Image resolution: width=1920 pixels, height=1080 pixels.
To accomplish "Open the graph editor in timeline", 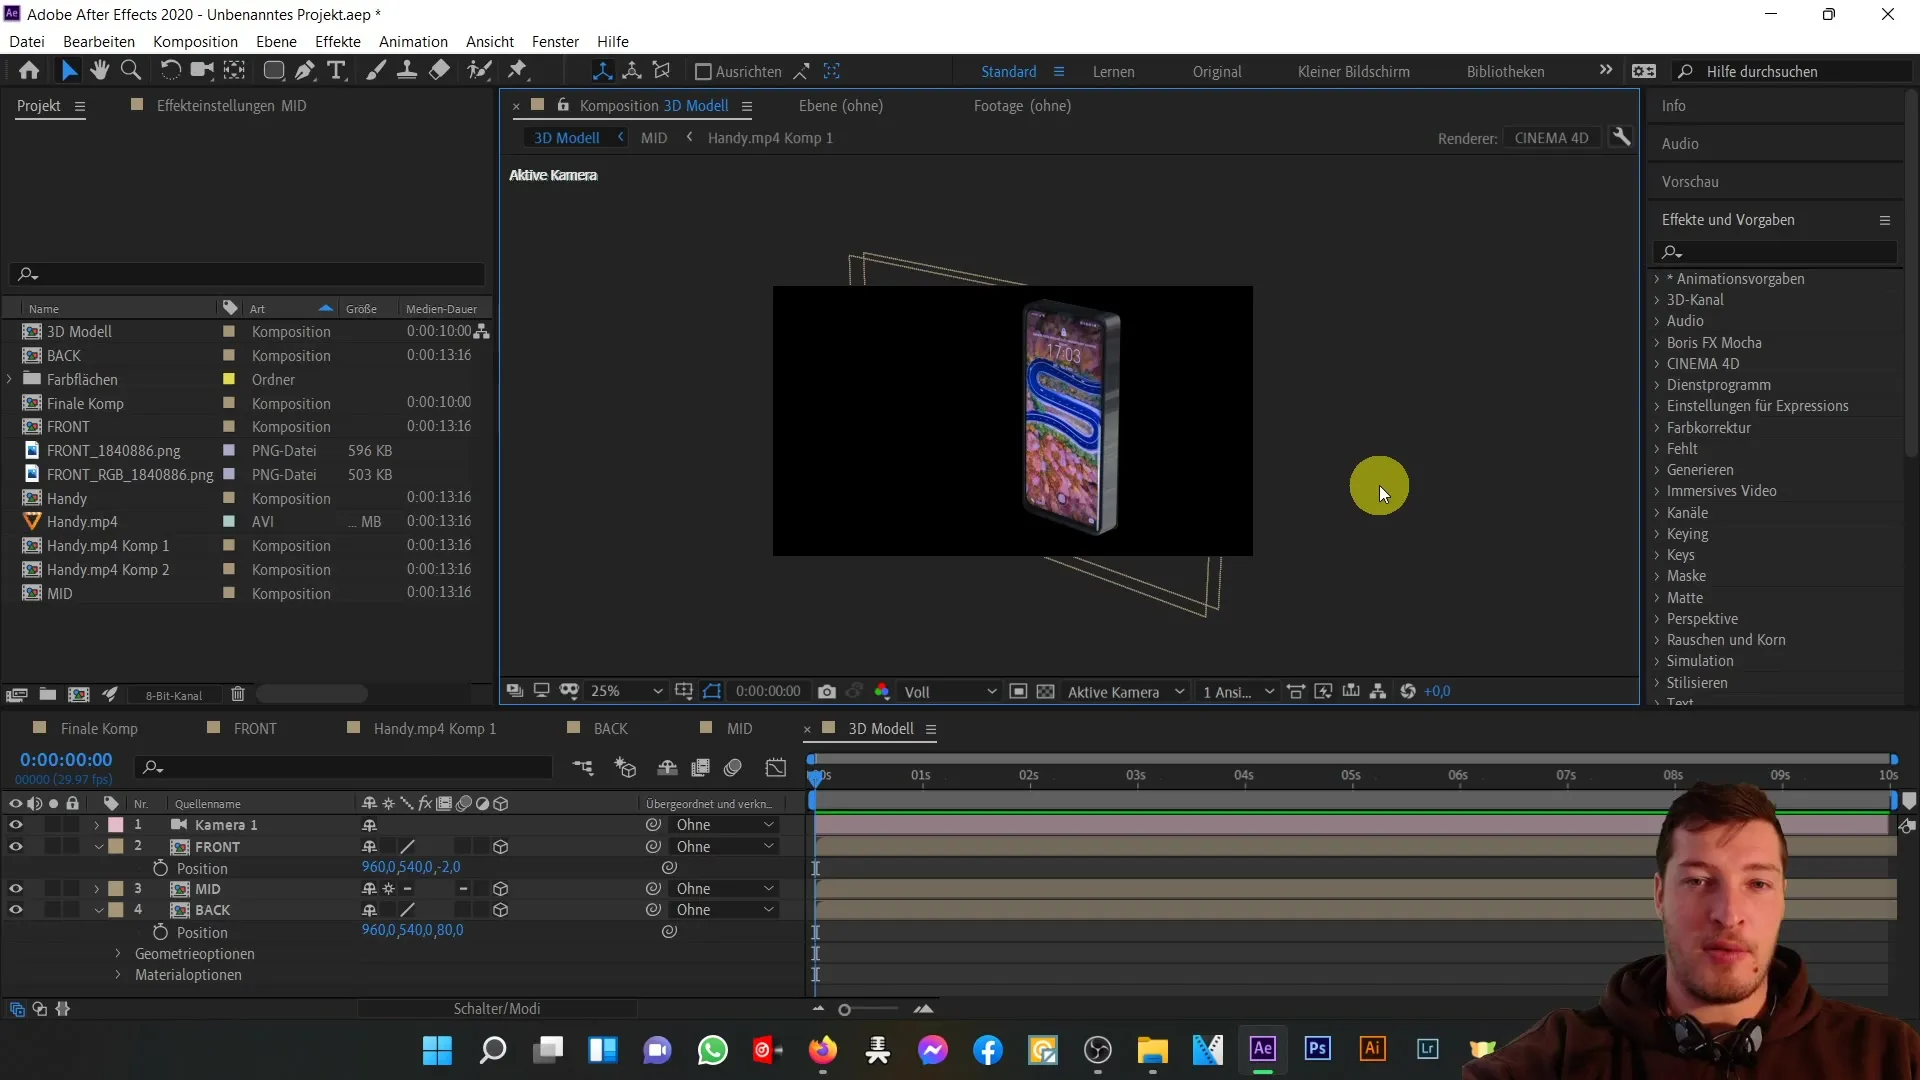I will point(776,768).
